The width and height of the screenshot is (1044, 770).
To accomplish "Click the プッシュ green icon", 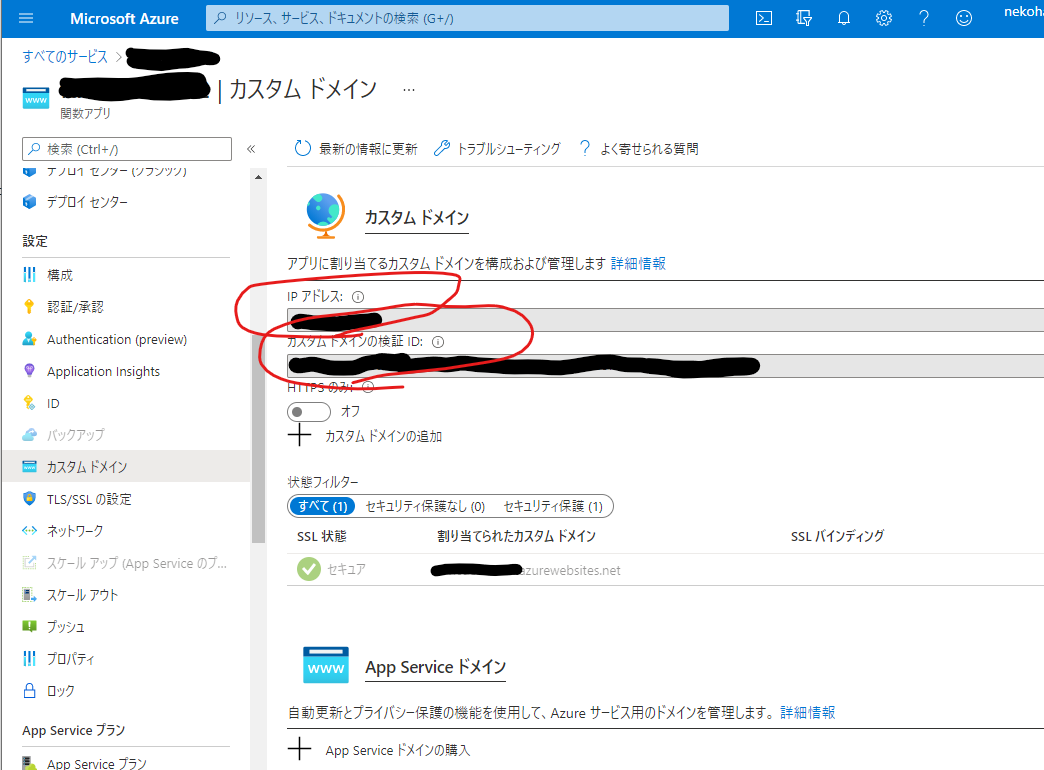I will [x=29, y=626].
